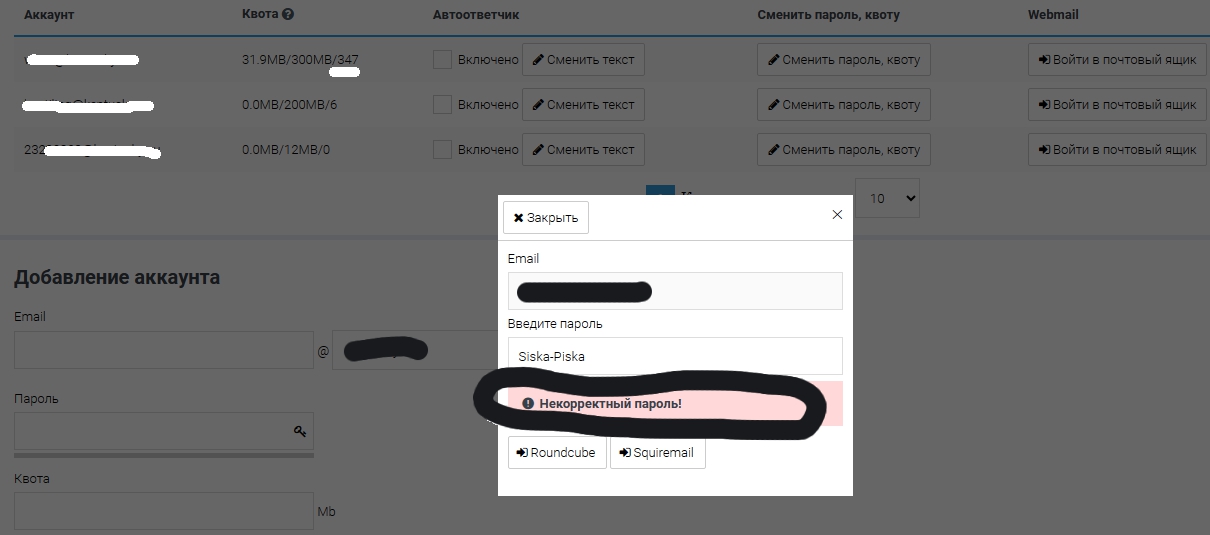Viewport: 1210px width, 535px height.
Task: Check Включено checkbox for third account
Action: click(442, 150)
